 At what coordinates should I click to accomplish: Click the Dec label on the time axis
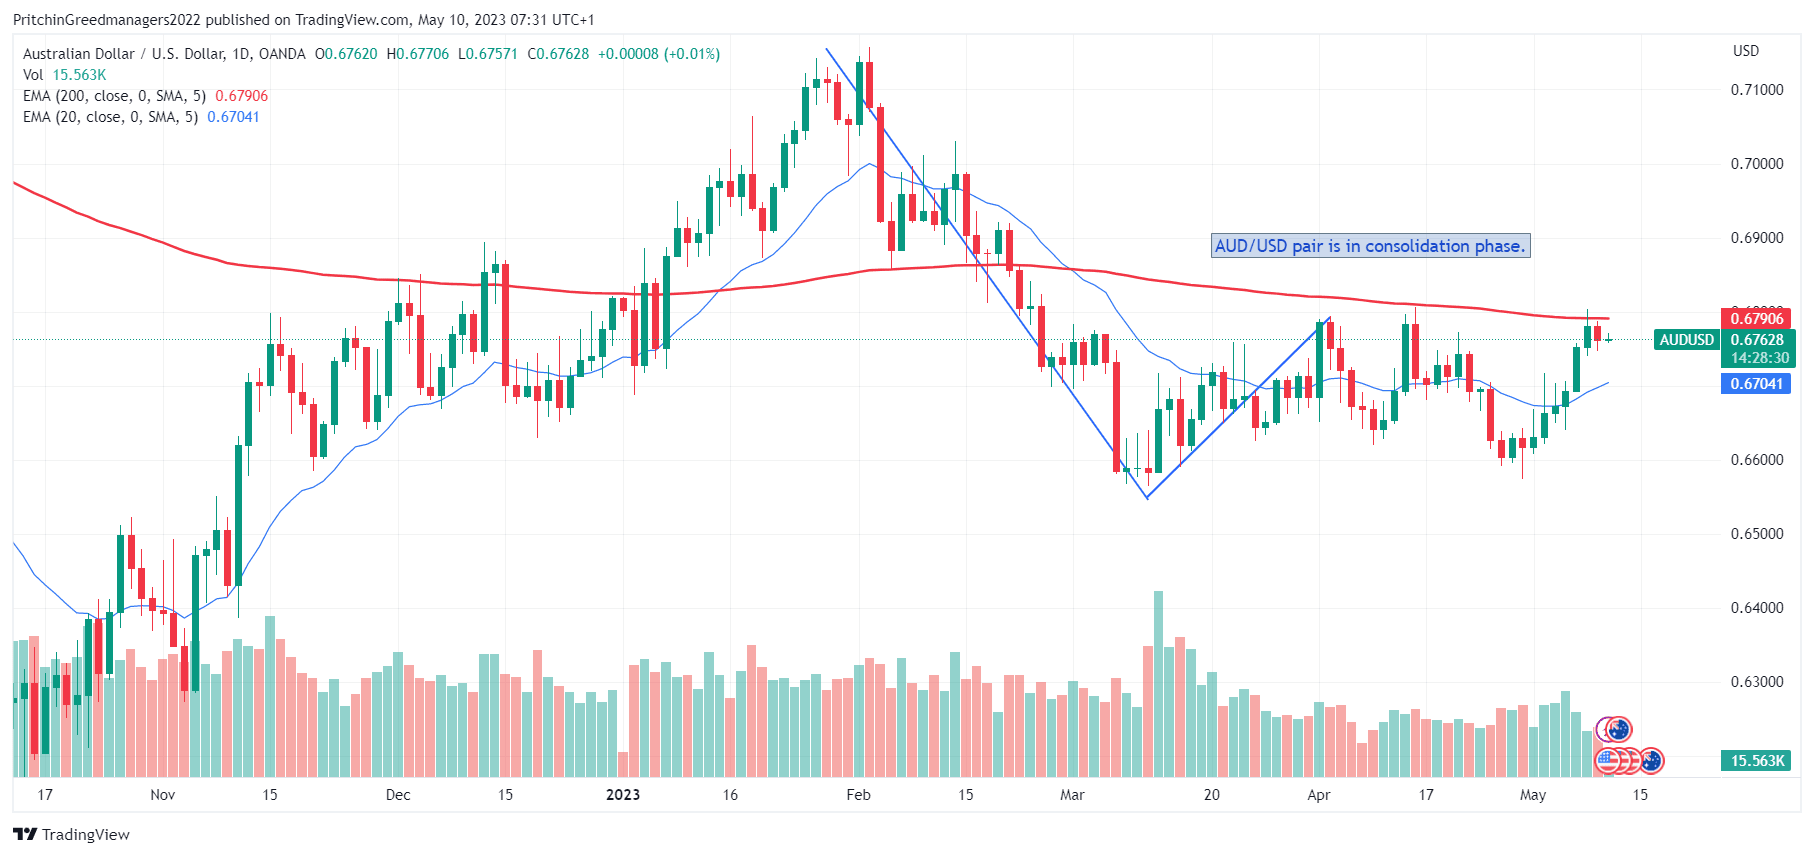click(398, 795)
